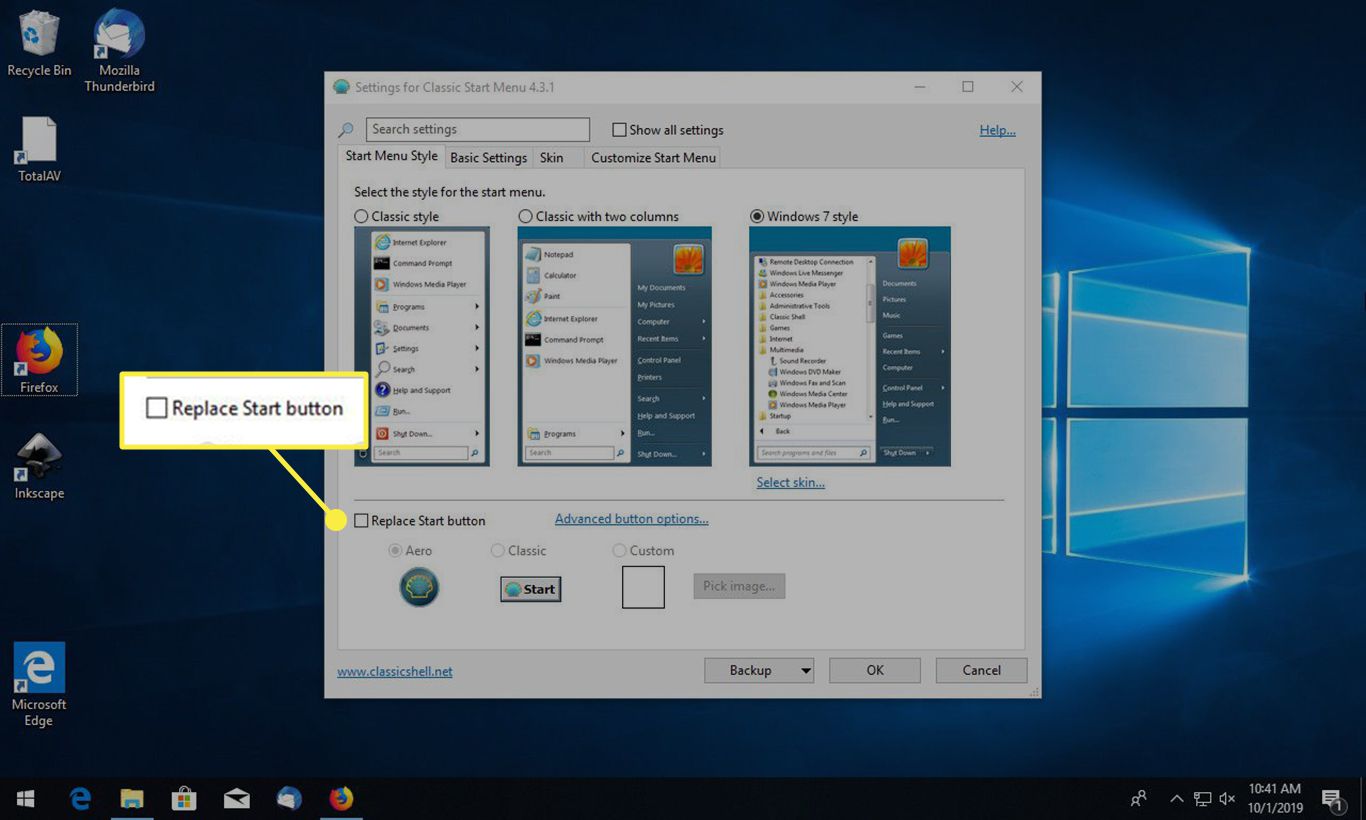
Task: Select Classic with two columns radio
Action: [x=525, y=216]
